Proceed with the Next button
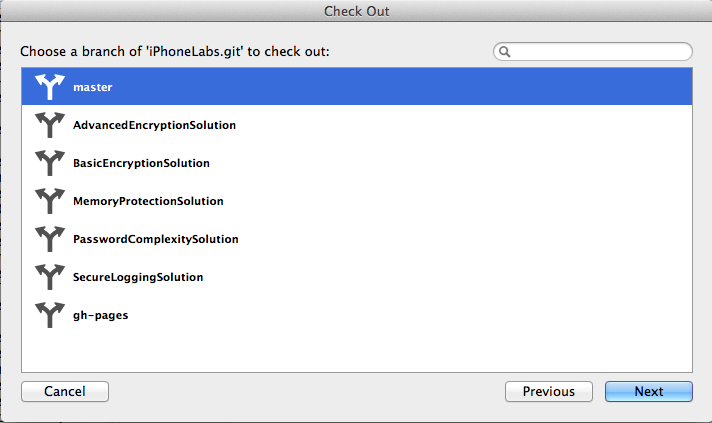Image resolution: width=712 pixels, height=423 pixels. pos(648,391)
